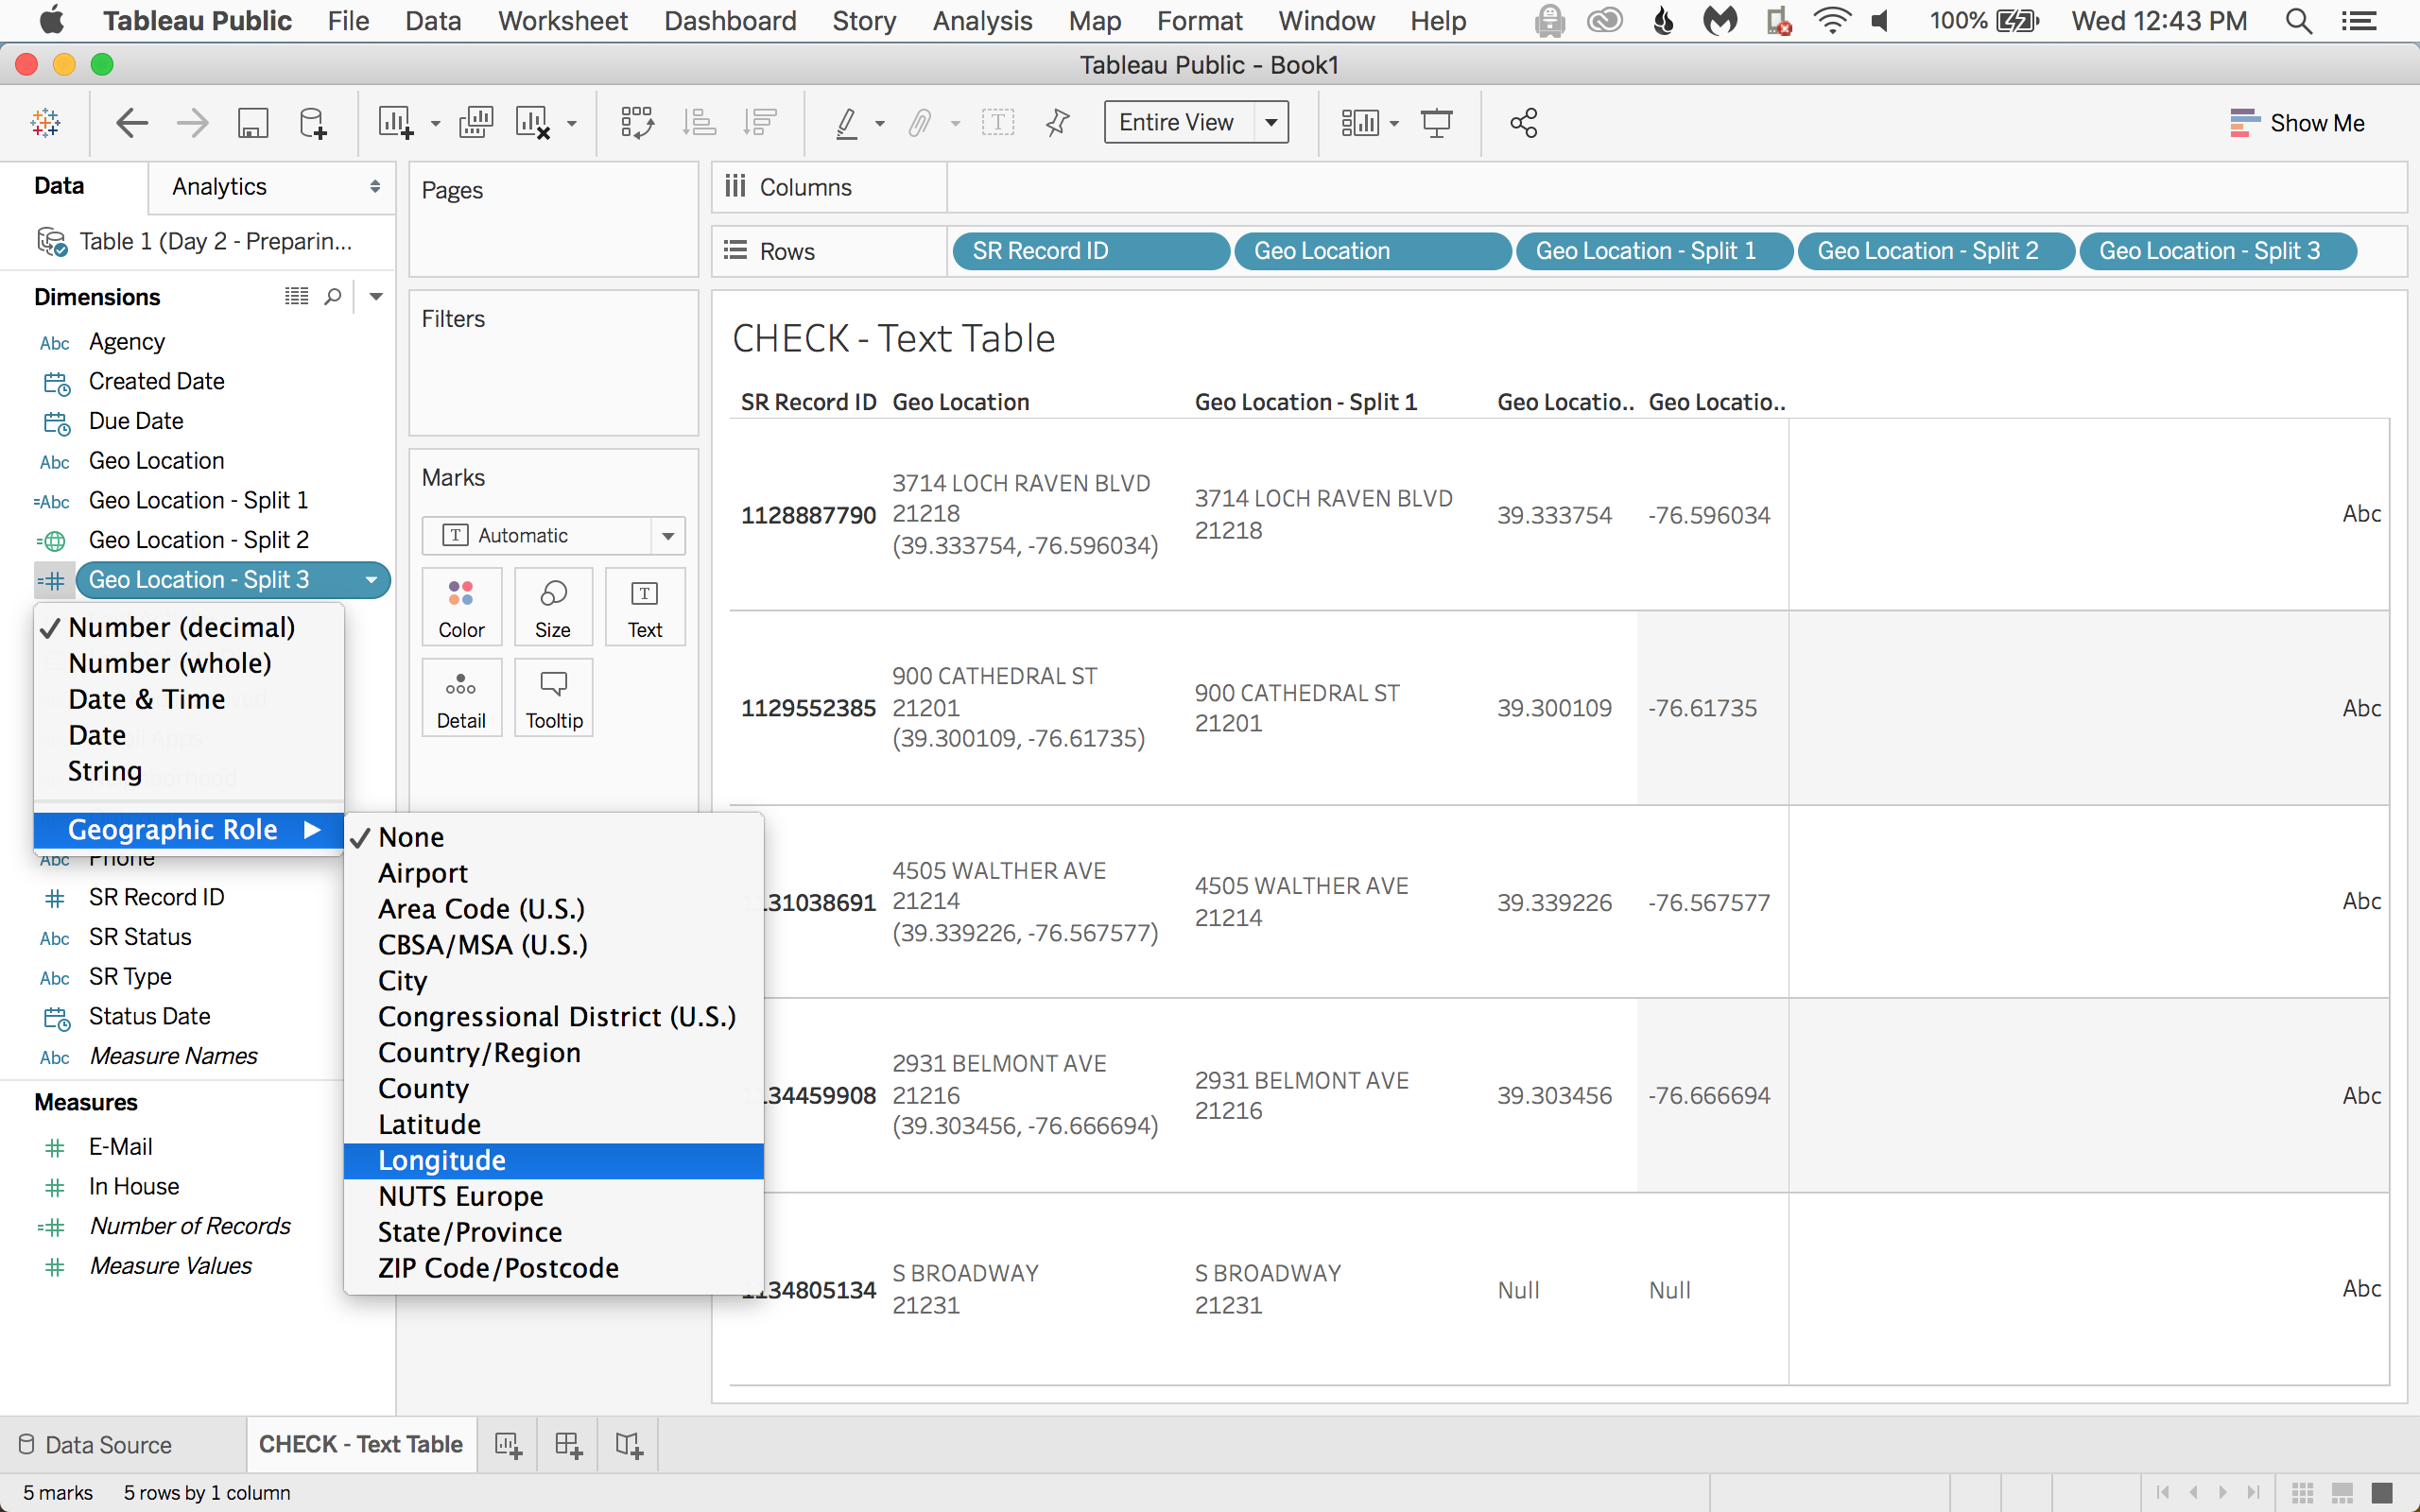Viewport: 2420px width, 1512px height.
Task: Open the Geo Location - Split 3 field dropdown arrow
Action: (371, 580)
